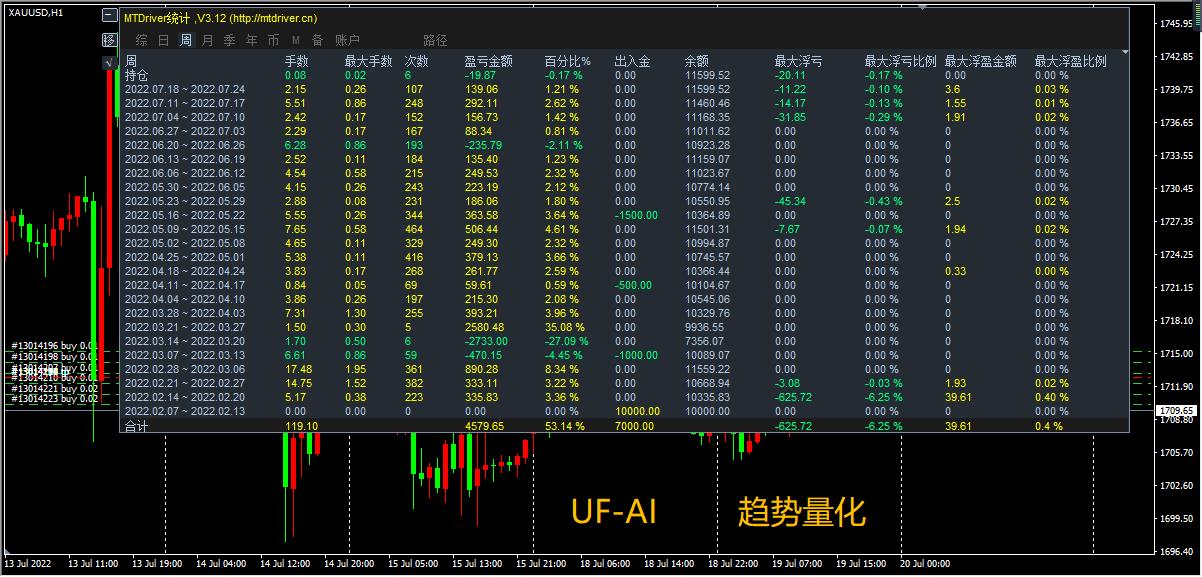
Task: Click the 路径 path tab
Action: [435, 40]
